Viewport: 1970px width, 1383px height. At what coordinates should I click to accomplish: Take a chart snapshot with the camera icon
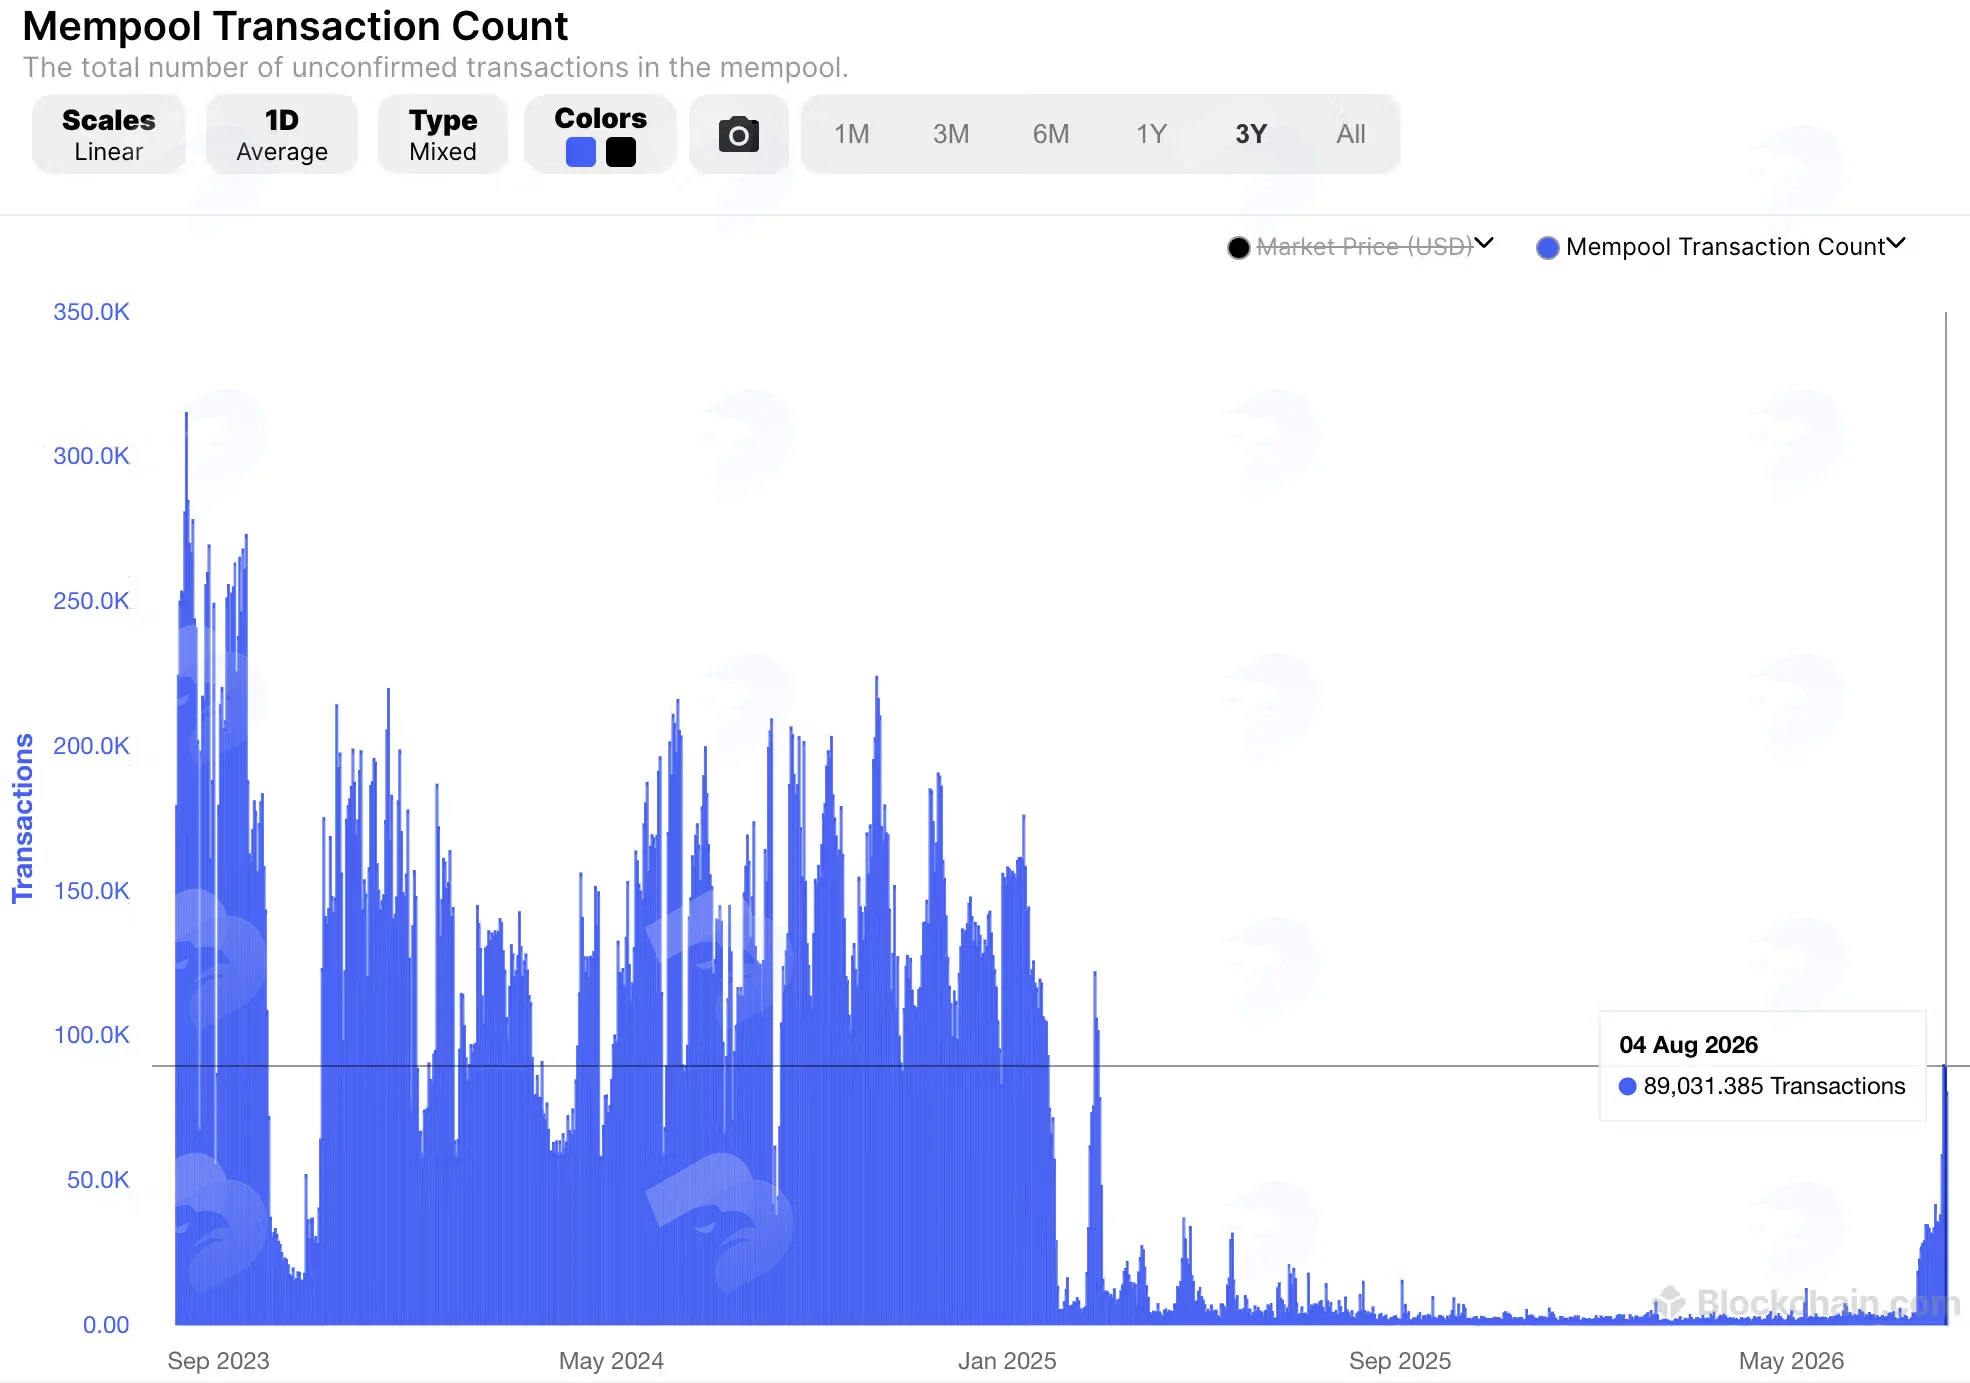coord(739,134)
